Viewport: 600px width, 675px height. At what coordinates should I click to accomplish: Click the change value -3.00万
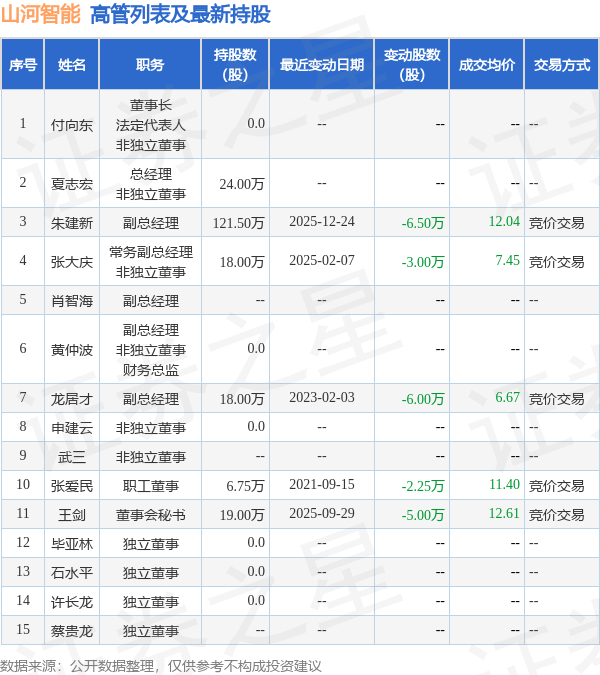(423, 262)
